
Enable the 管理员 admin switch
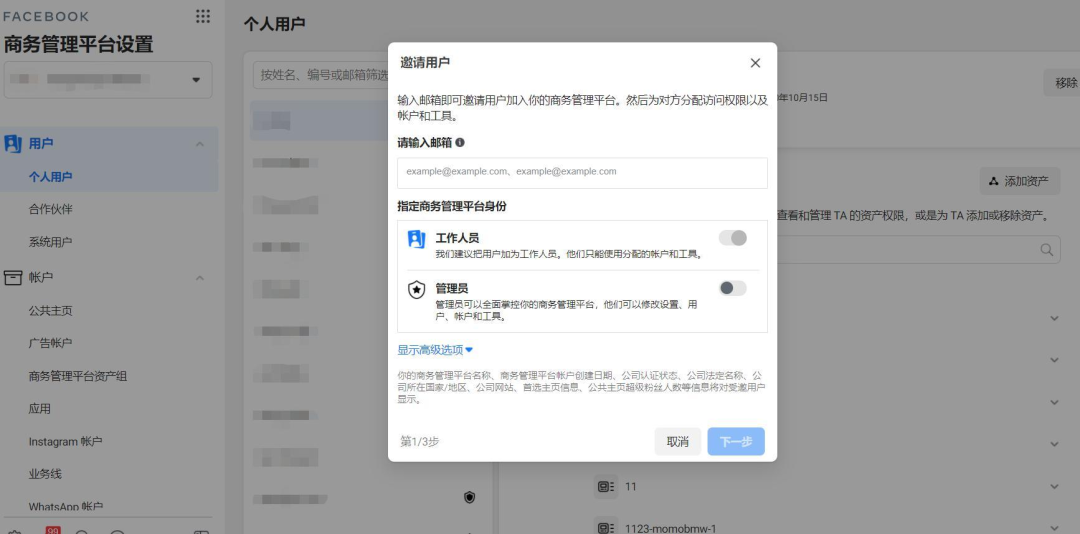[733, 288]
